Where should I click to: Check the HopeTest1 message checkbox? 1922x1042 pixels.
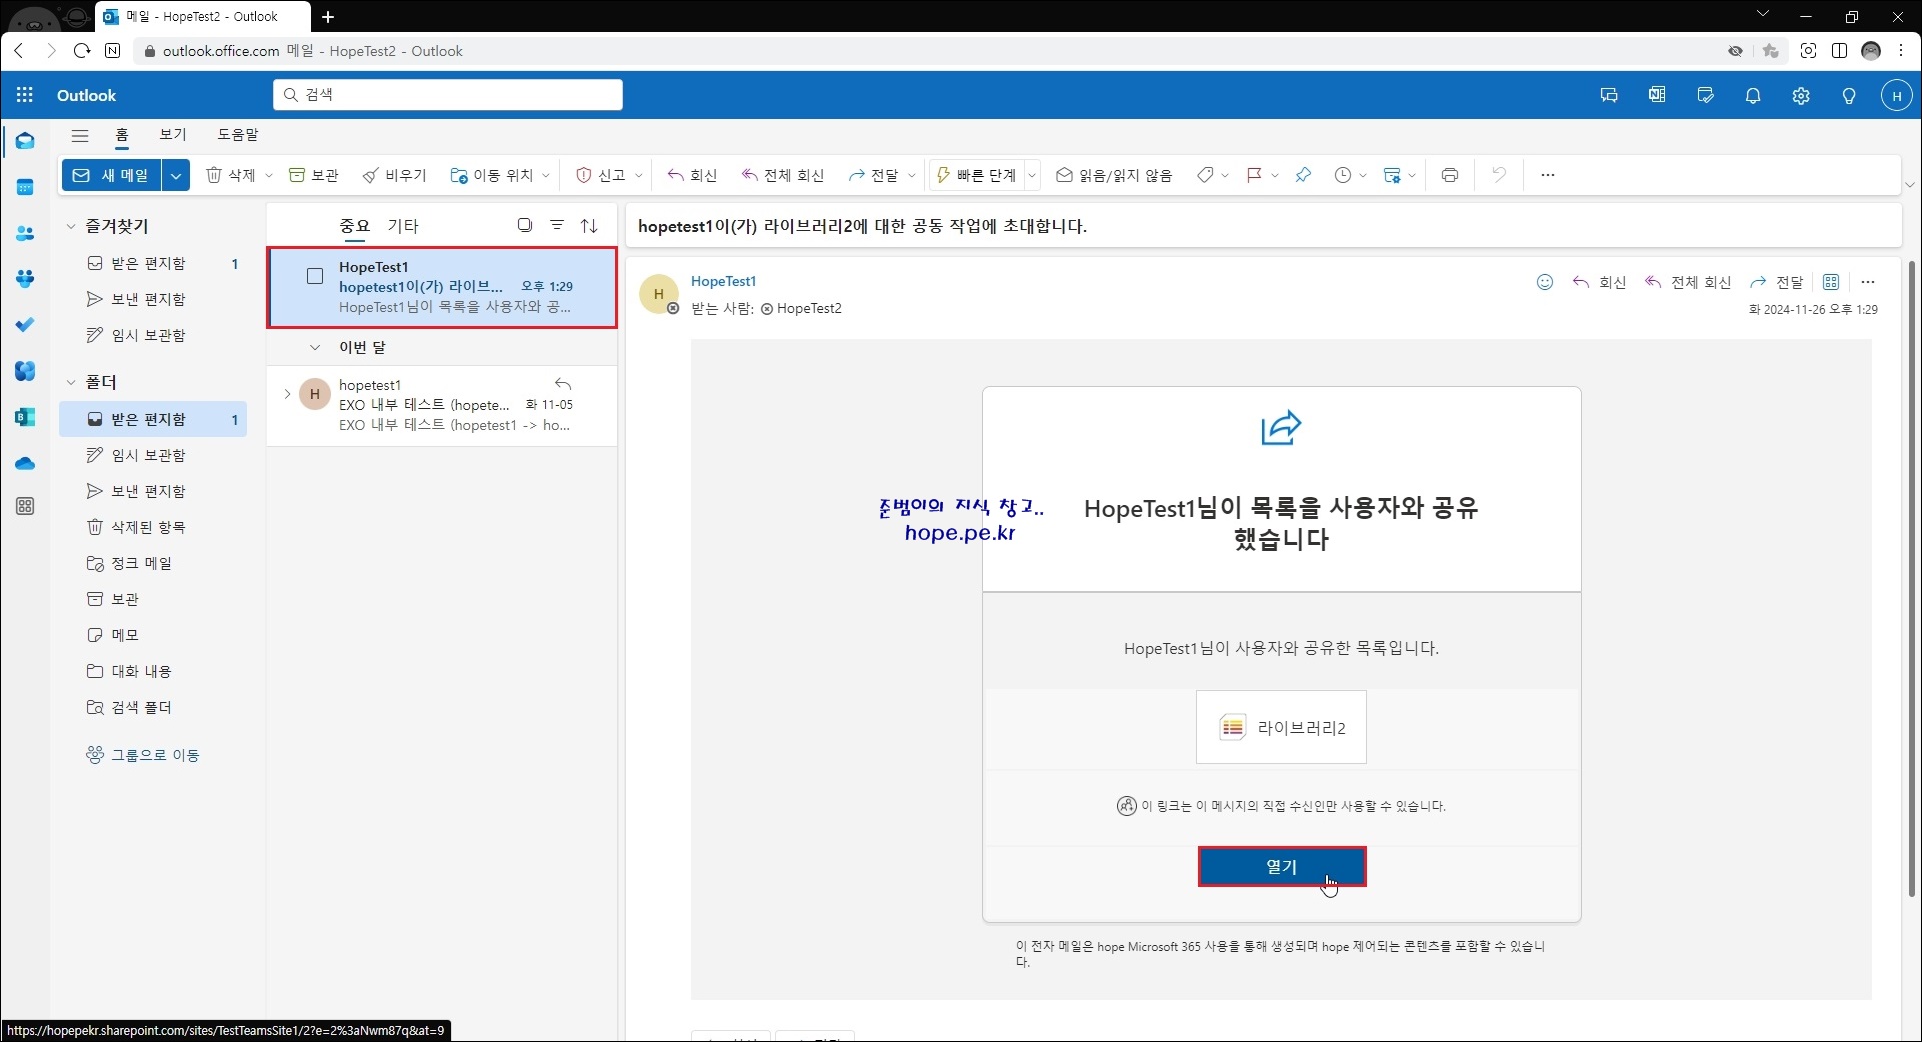315,276
